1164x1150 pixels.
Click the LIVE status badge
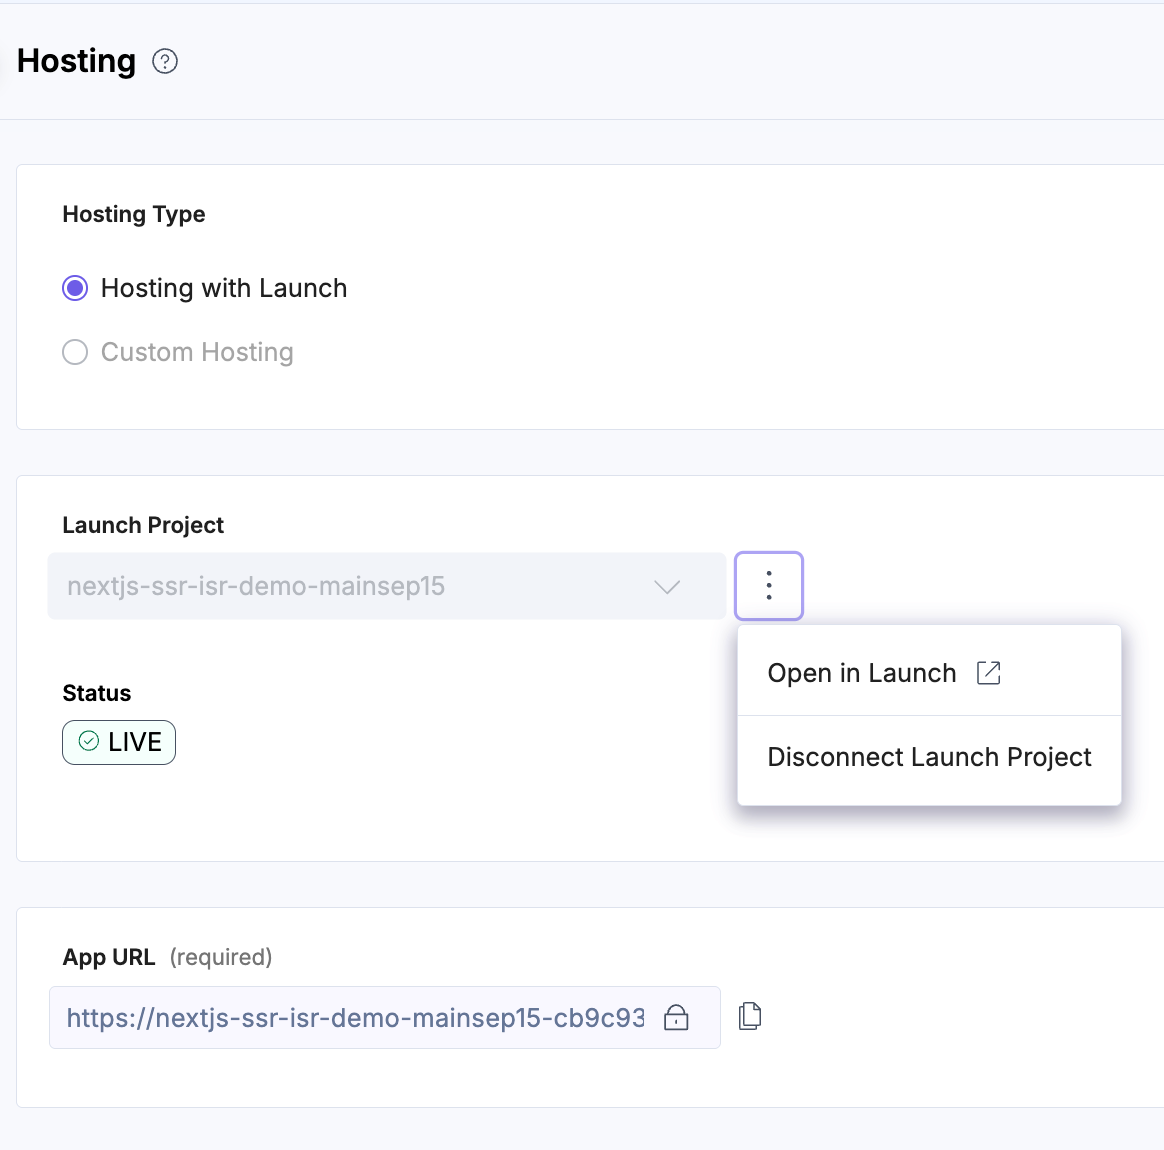[x=120, y=742]
